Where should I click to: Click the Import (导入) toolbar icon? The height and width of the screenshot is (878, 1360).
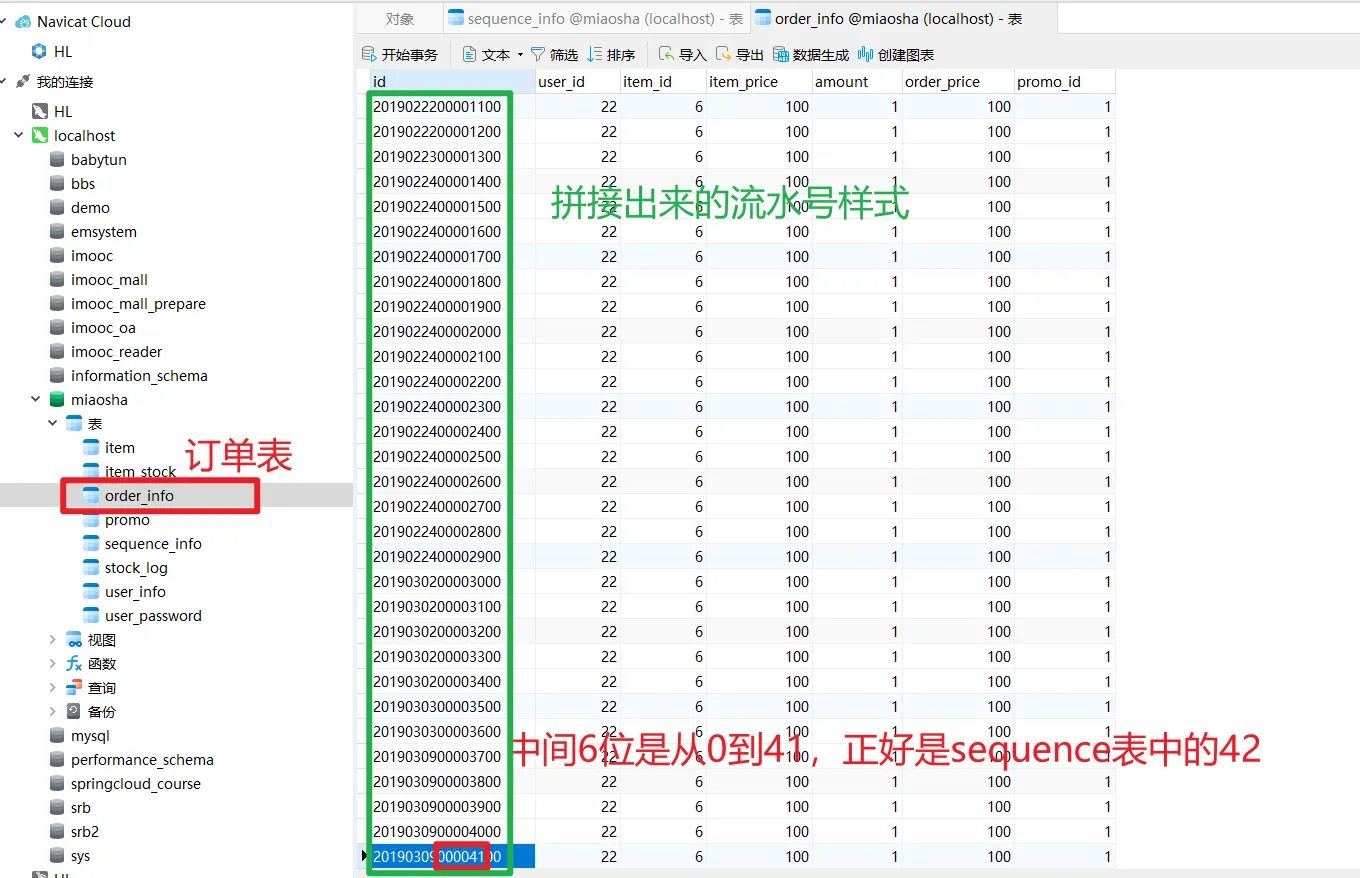click(667, 55)
